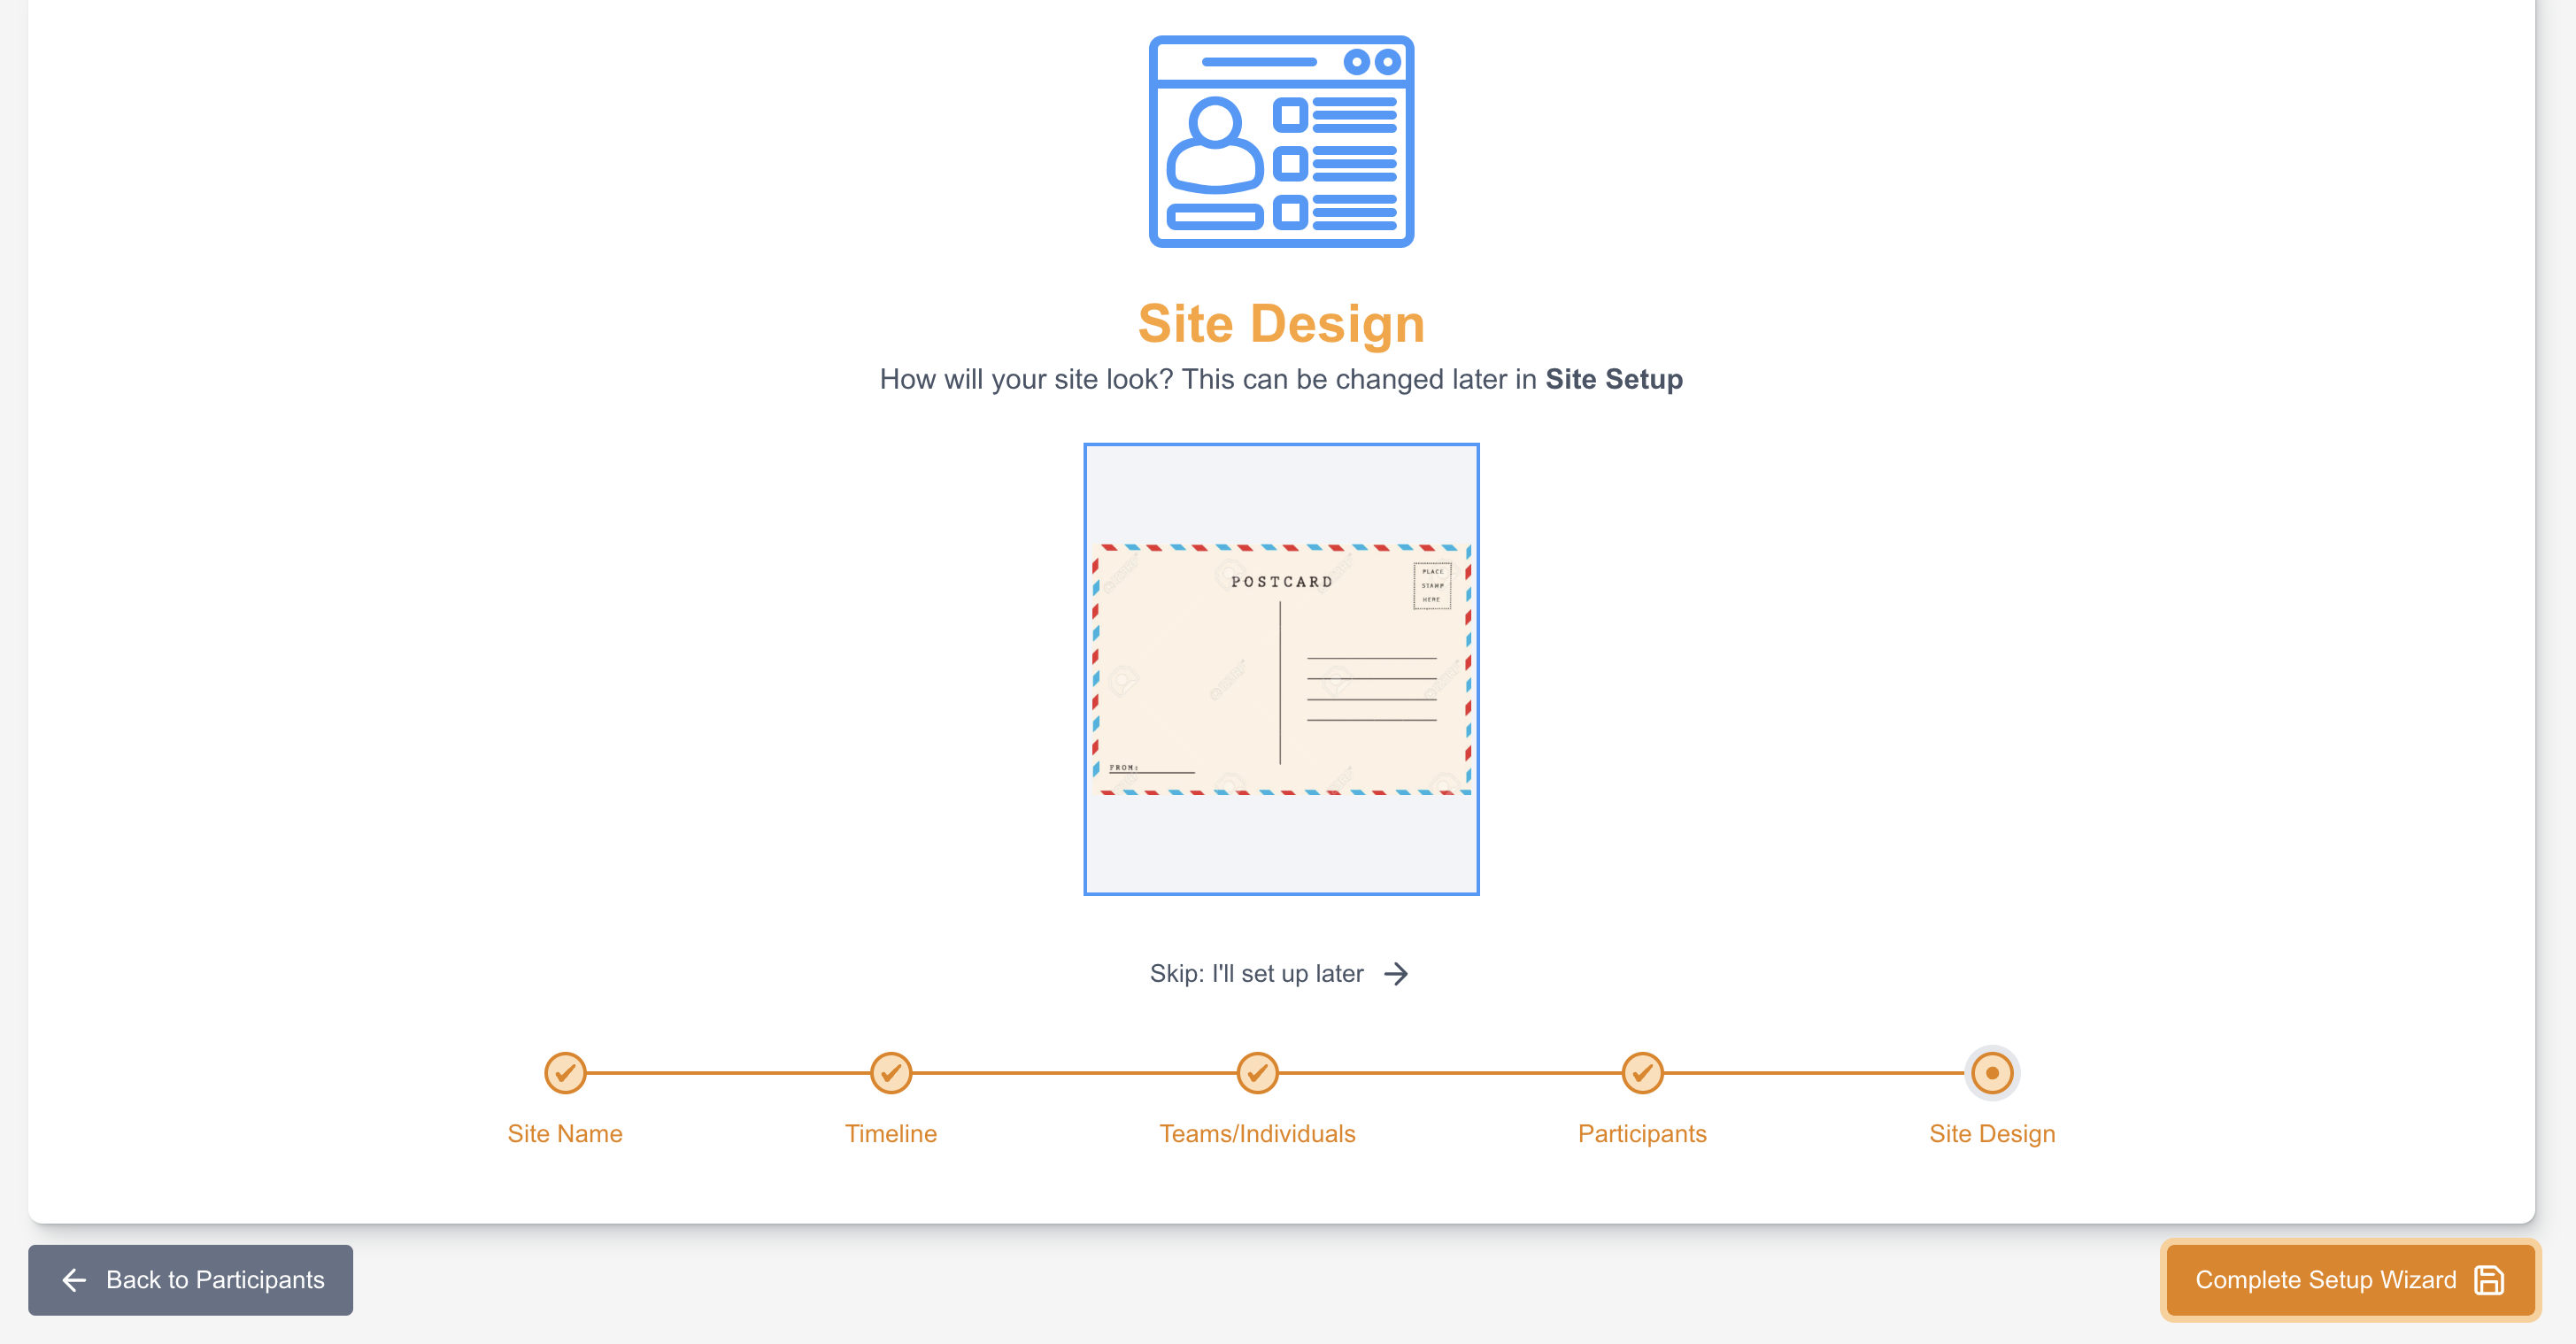
Task: Click the Site Name step label
Action: tap(565, 1134)
